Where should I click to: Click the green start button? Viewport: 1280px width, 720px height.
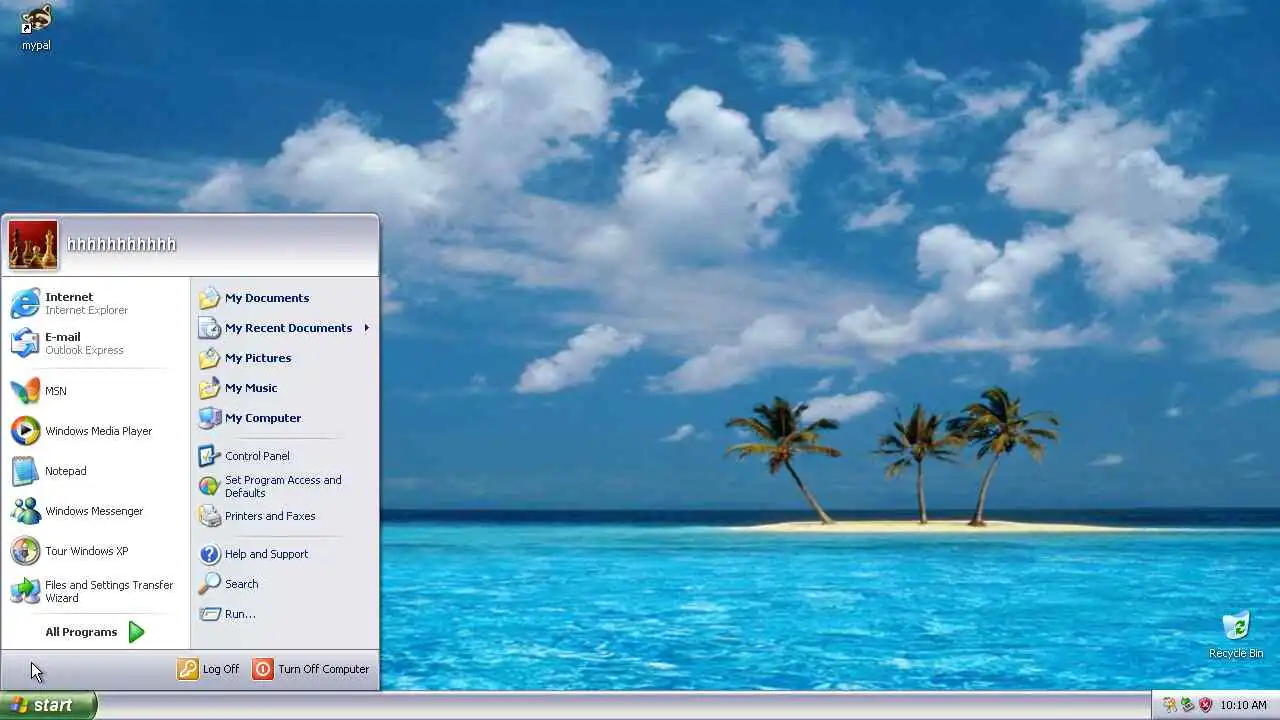point(48,705)
